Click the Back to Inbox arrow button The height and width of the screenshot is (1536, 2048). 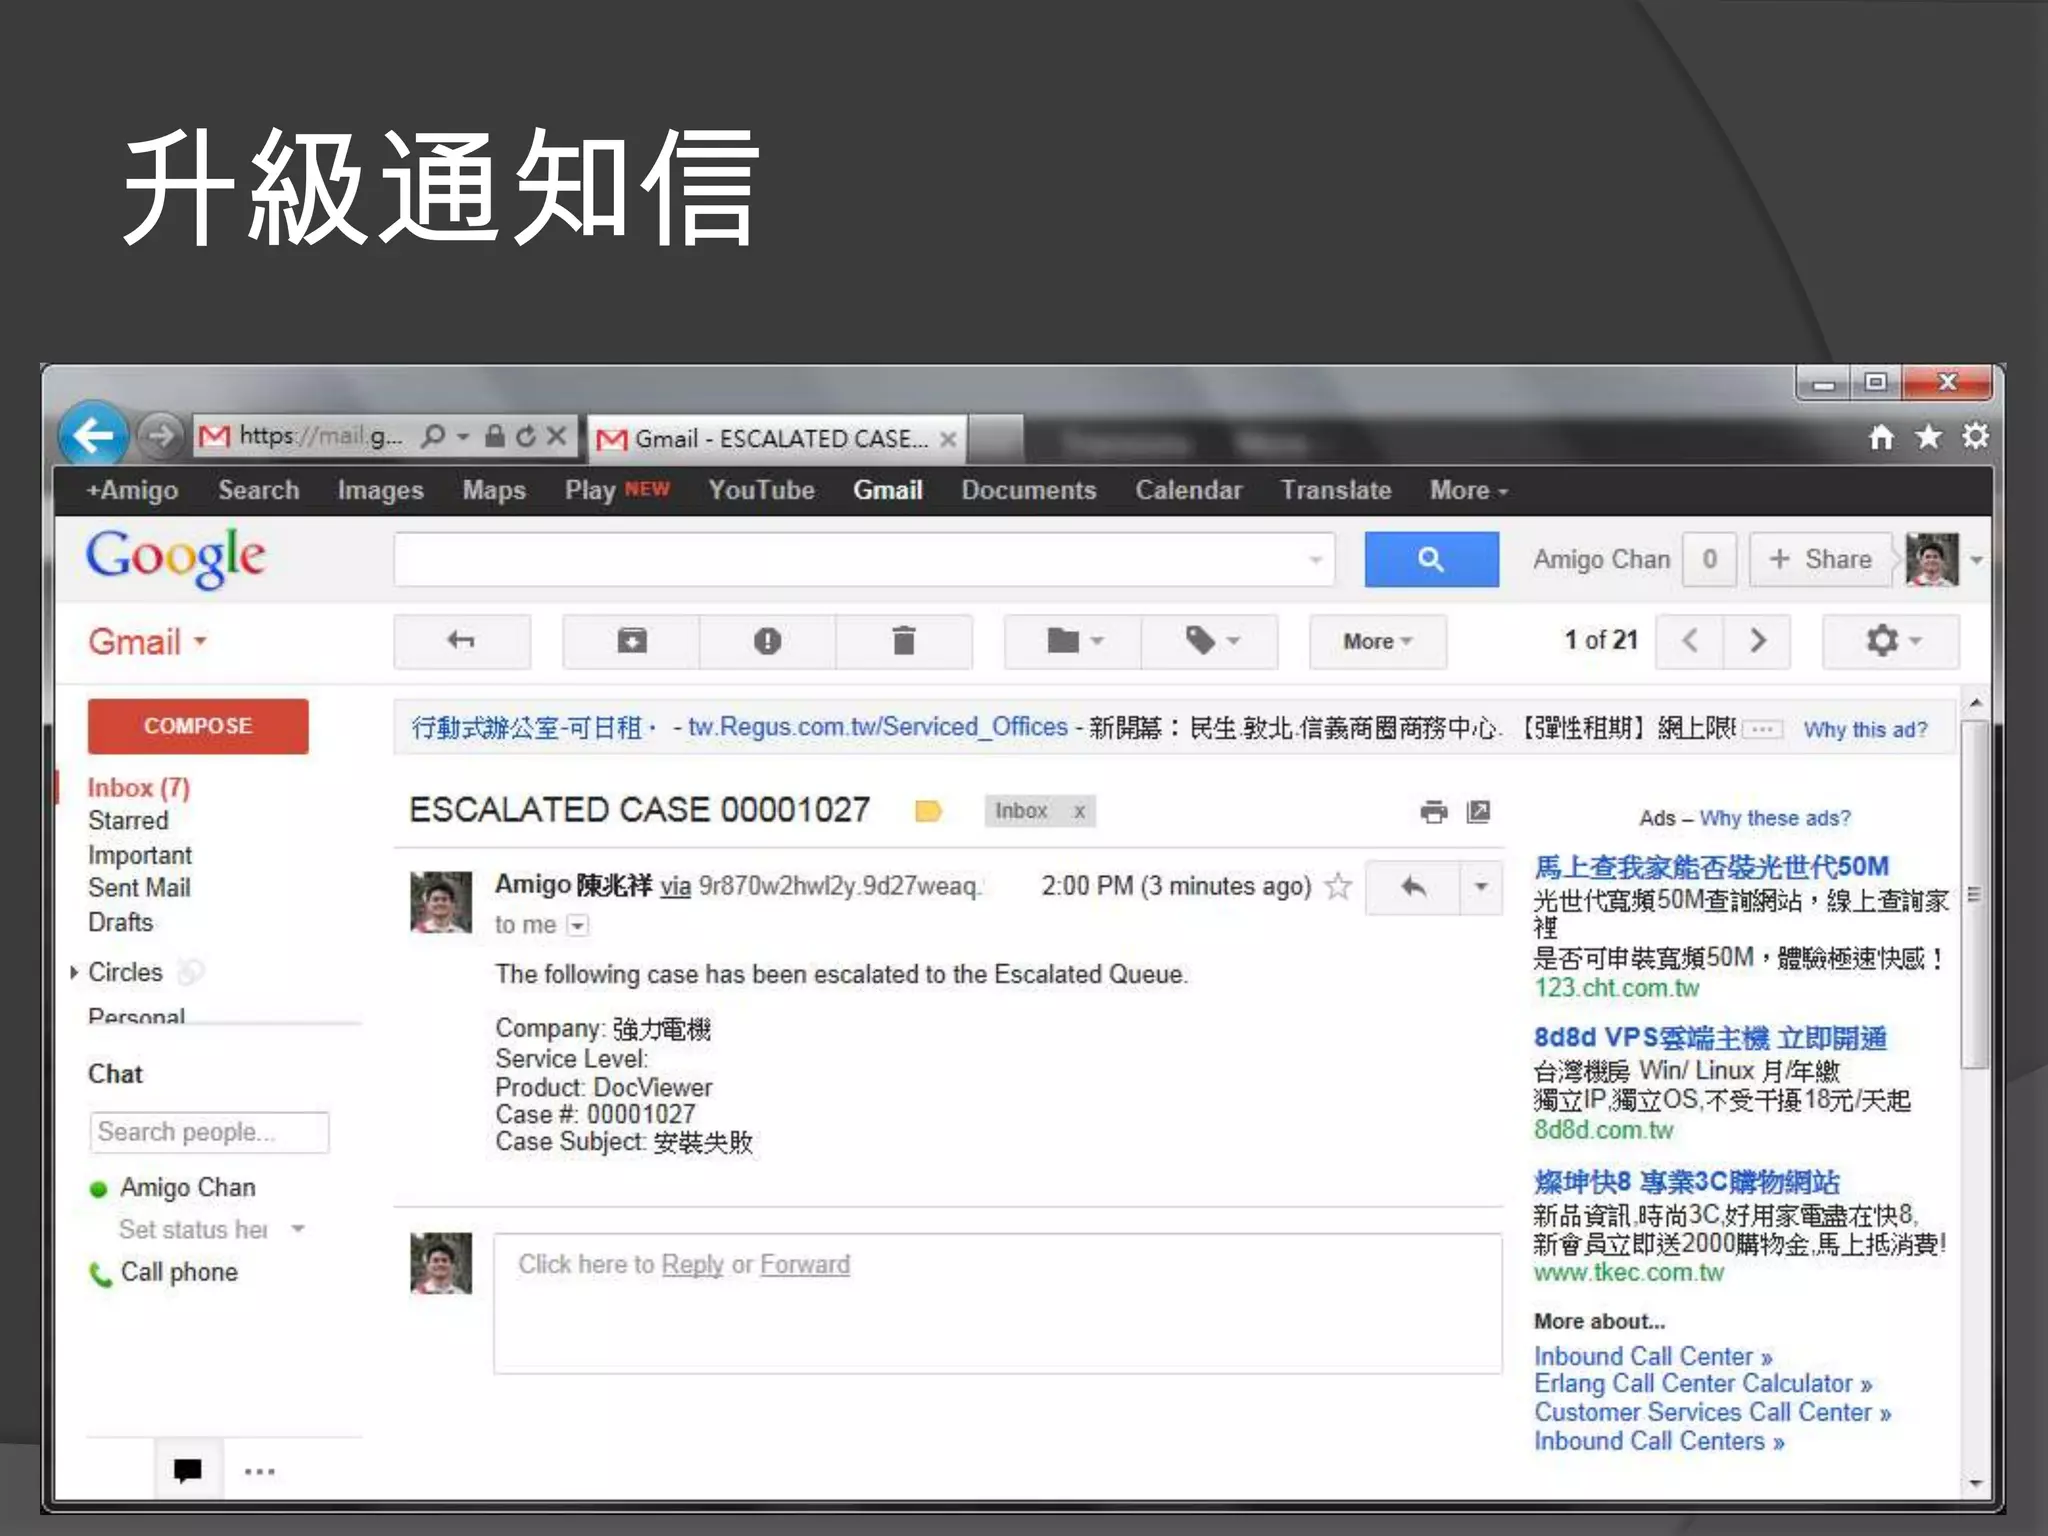coord(462,641)
